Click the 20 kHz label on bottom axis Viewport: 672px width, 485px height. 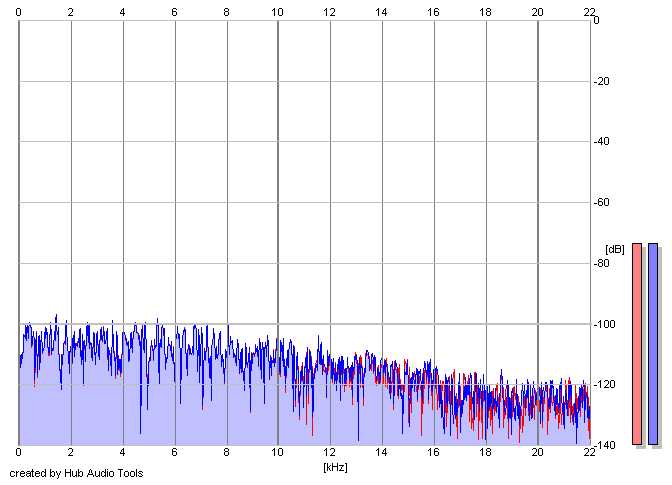point(537,453)
